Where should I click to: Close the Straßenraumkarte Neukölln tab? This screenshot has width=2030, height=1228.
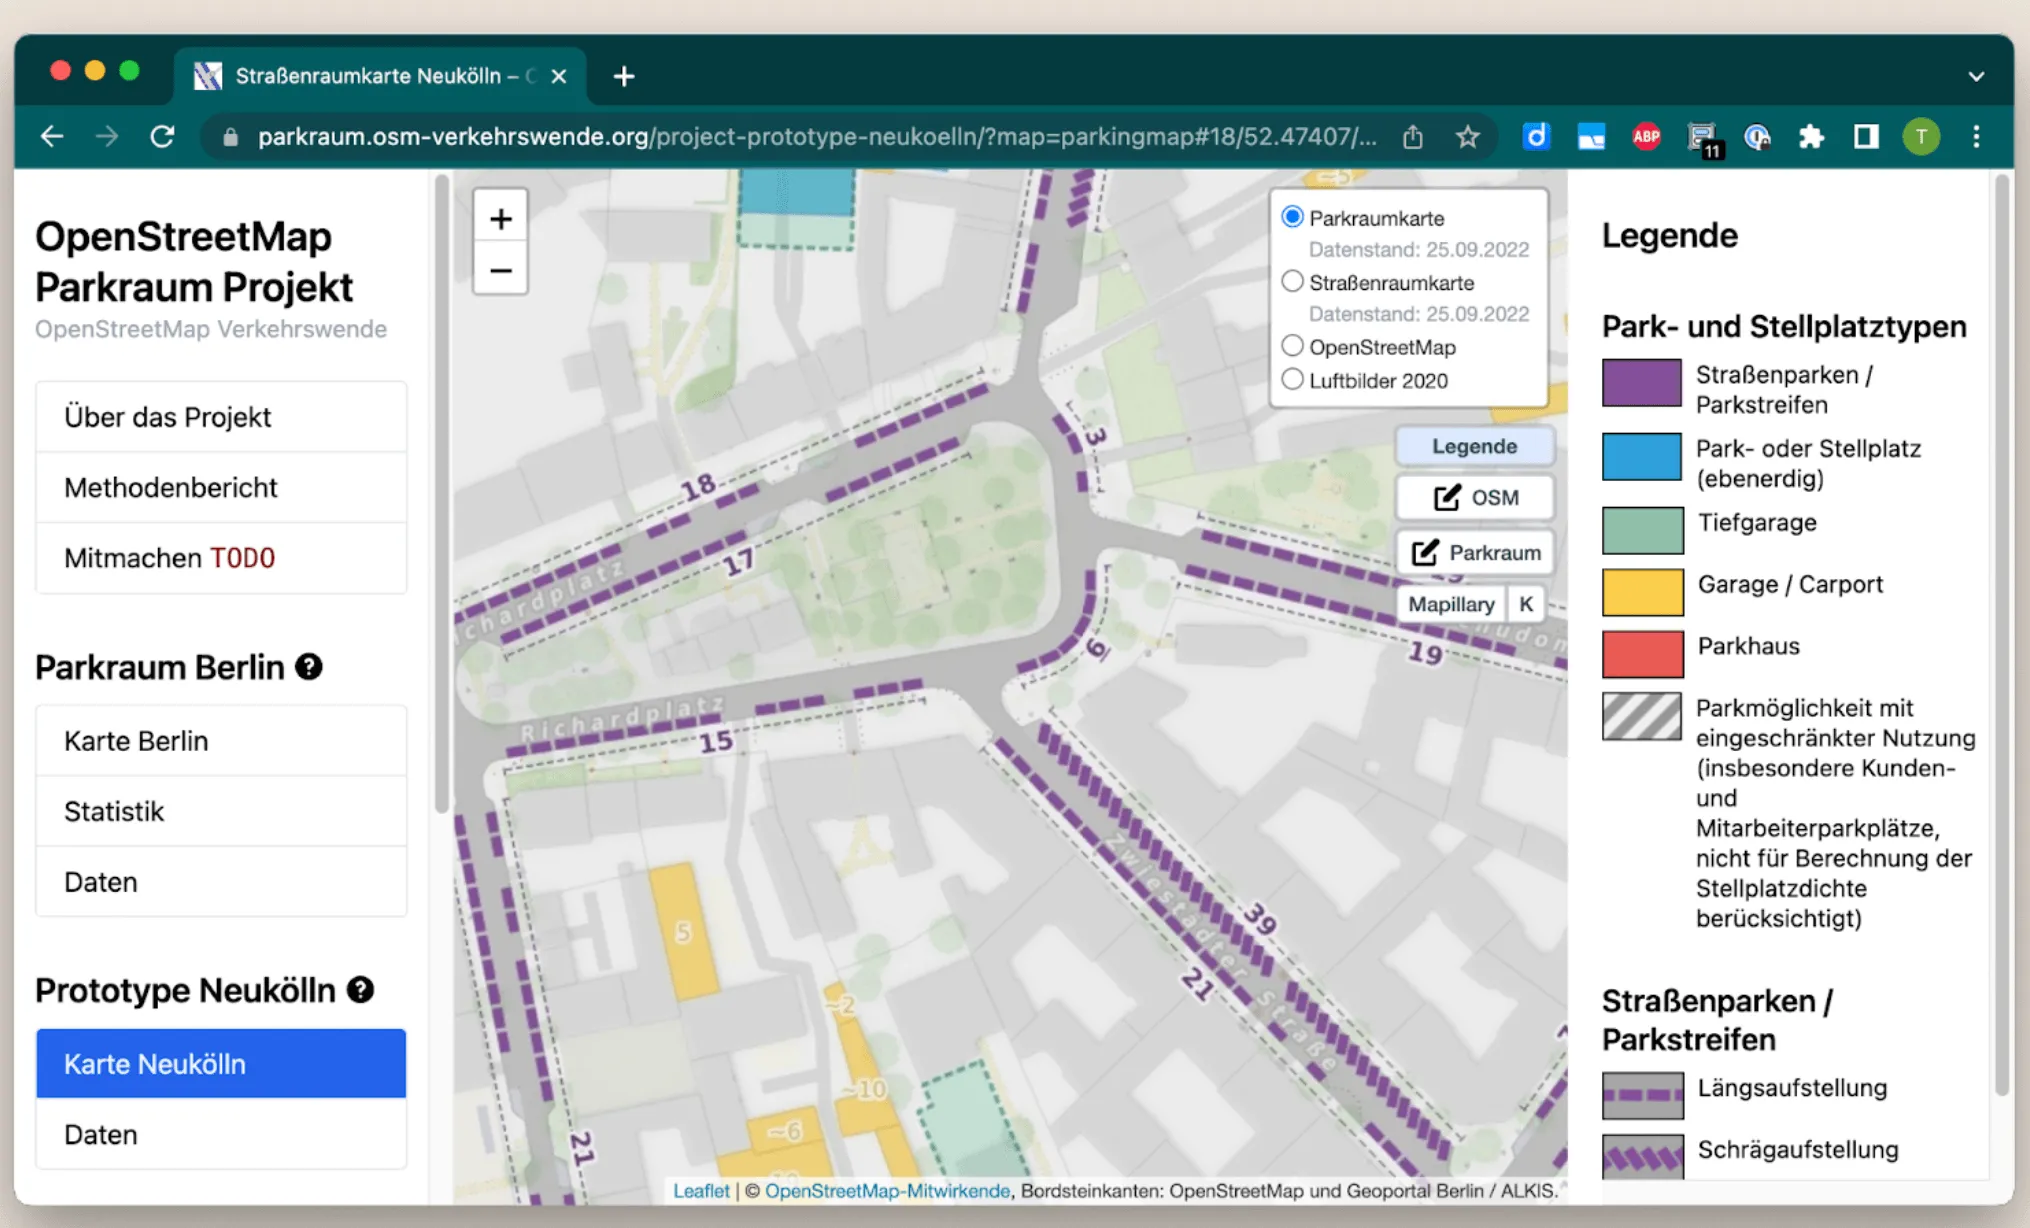[x=559, y=76]
